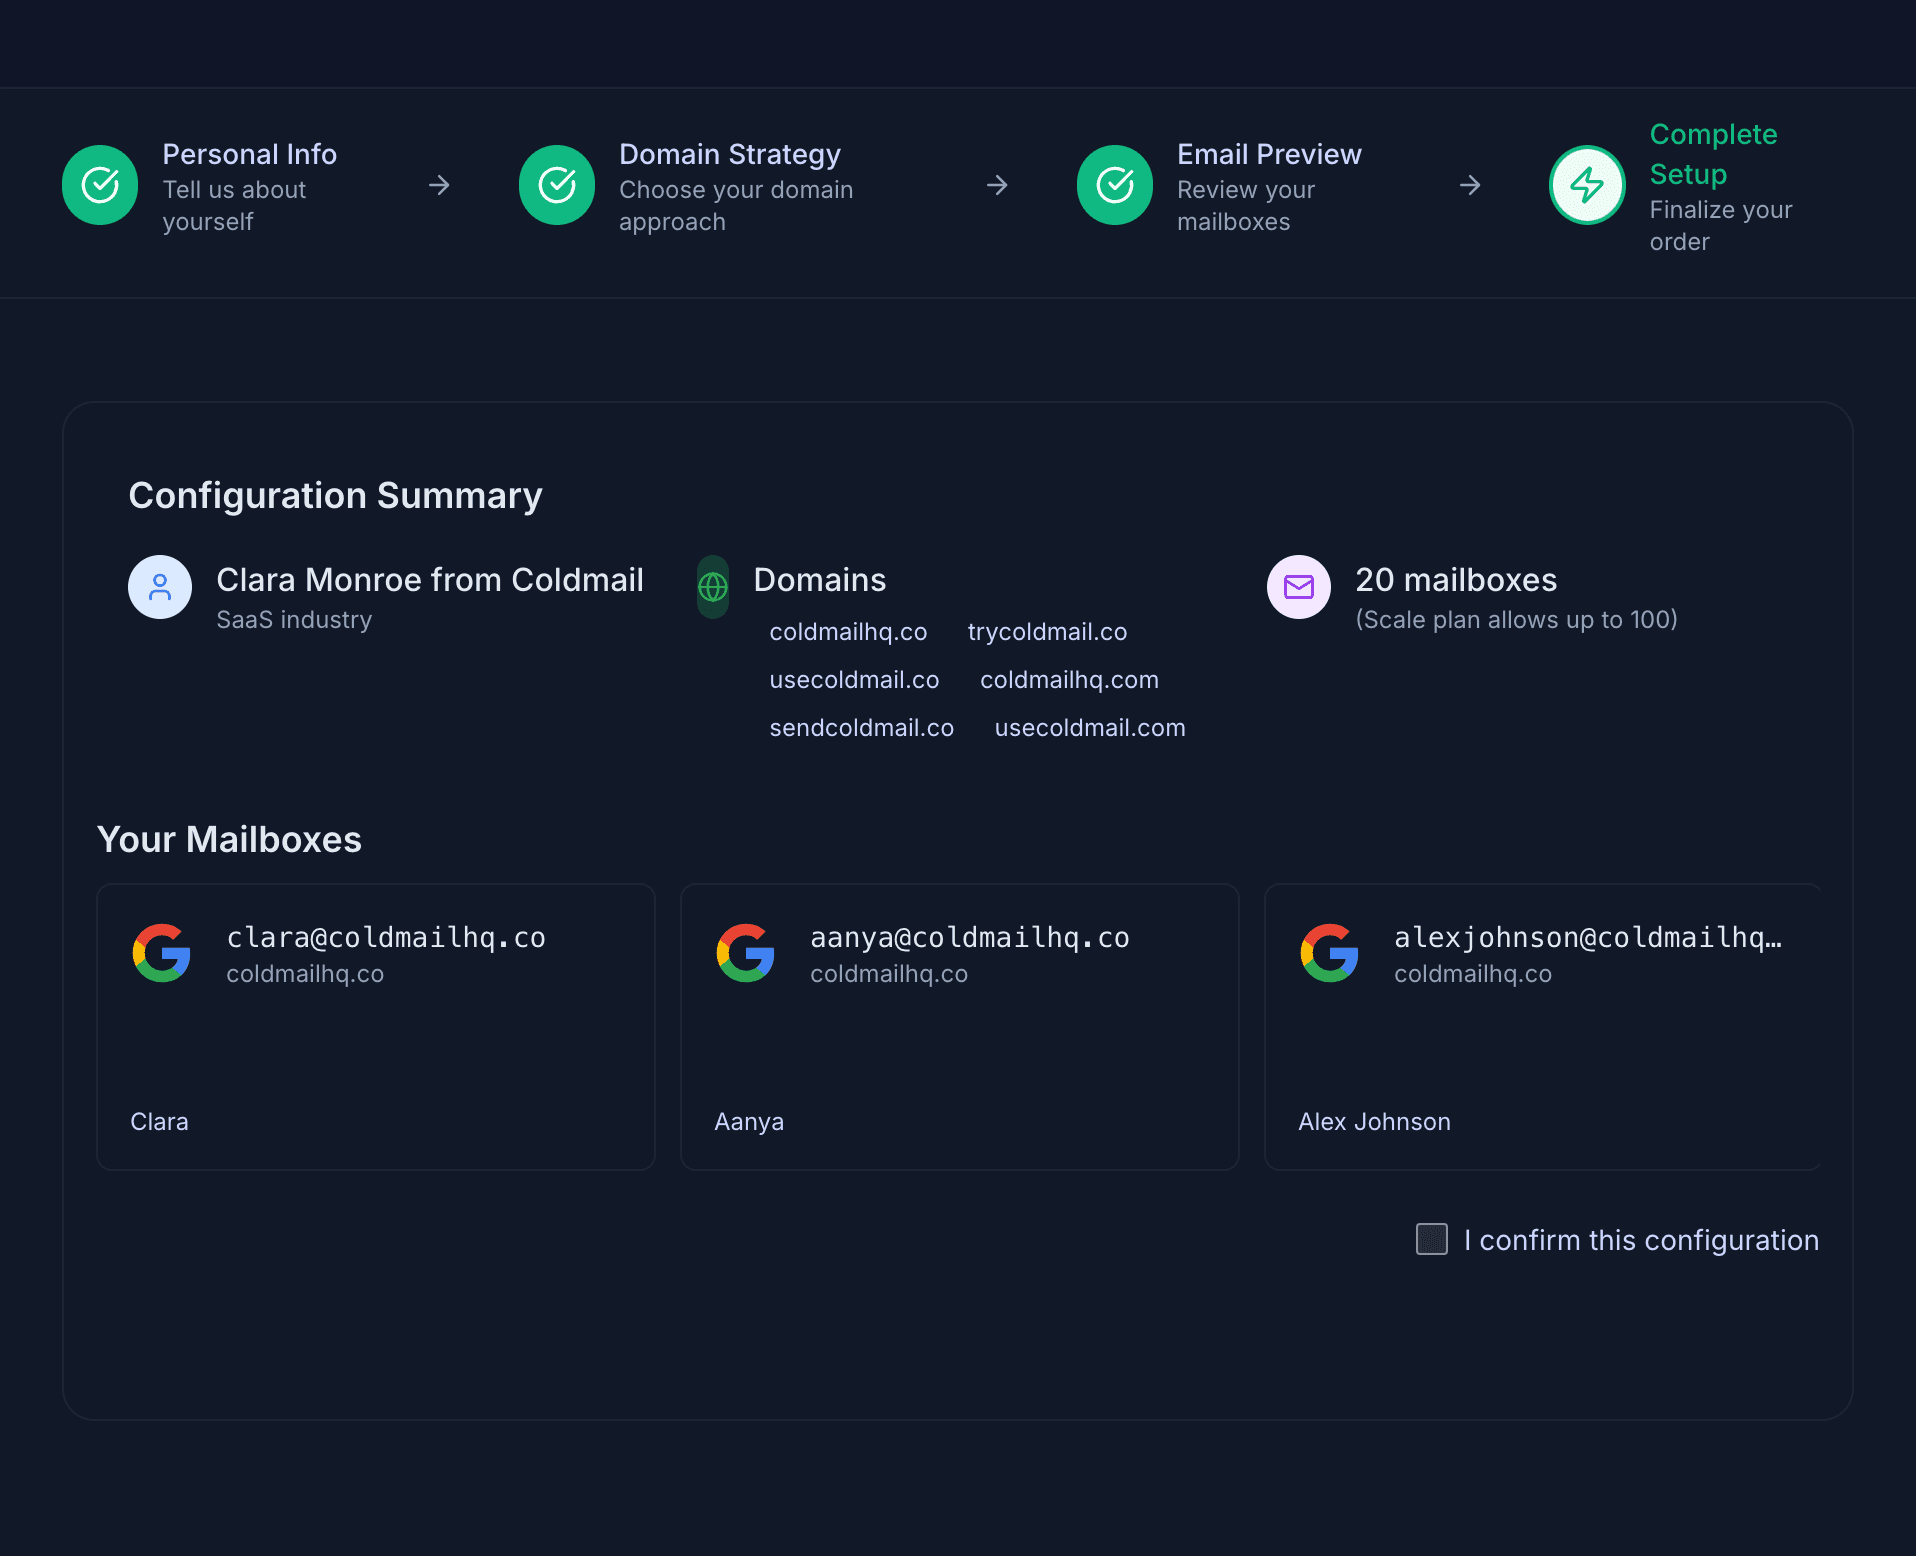Click the Google logo on aanya@coldmailhq.co card

(746, 953)
